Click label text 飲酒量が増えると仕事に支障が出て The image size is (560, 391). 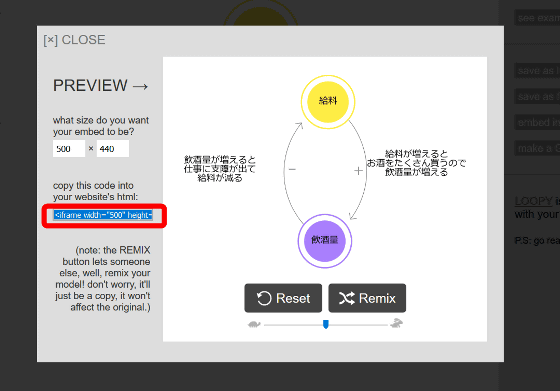click(x=220, y=164)
